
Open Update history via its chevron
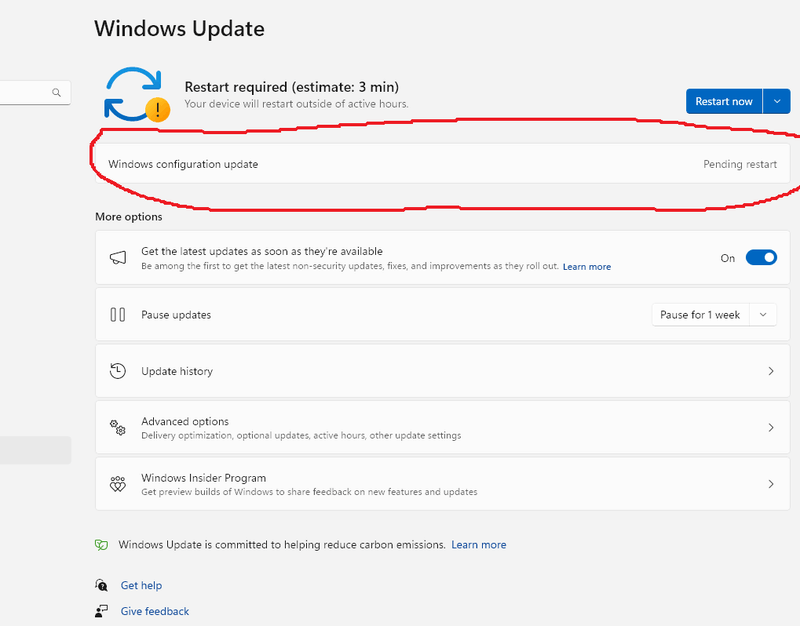point(771,371)
